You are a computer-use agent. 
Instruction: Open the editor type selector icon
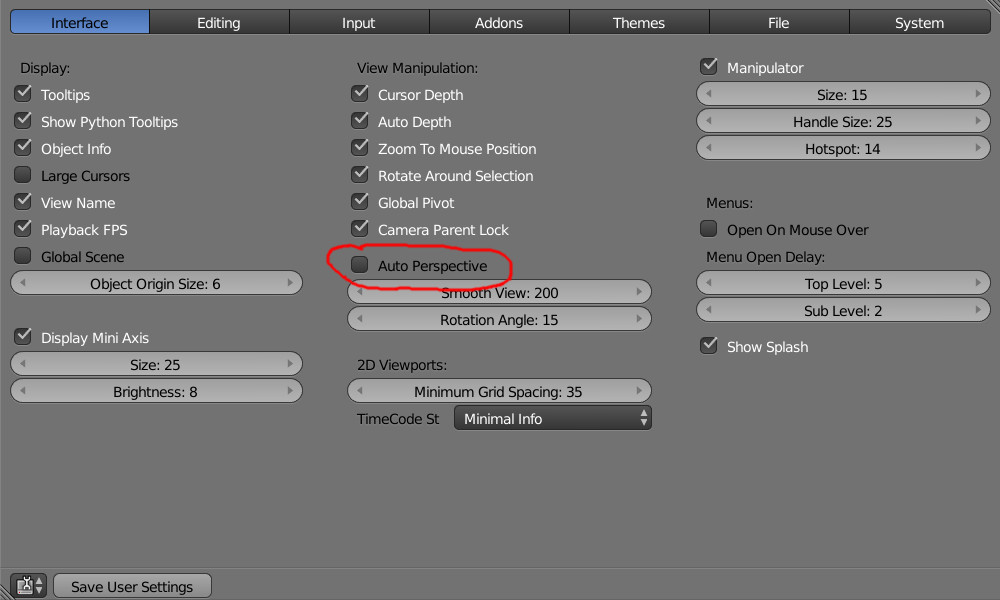[28, 586]
